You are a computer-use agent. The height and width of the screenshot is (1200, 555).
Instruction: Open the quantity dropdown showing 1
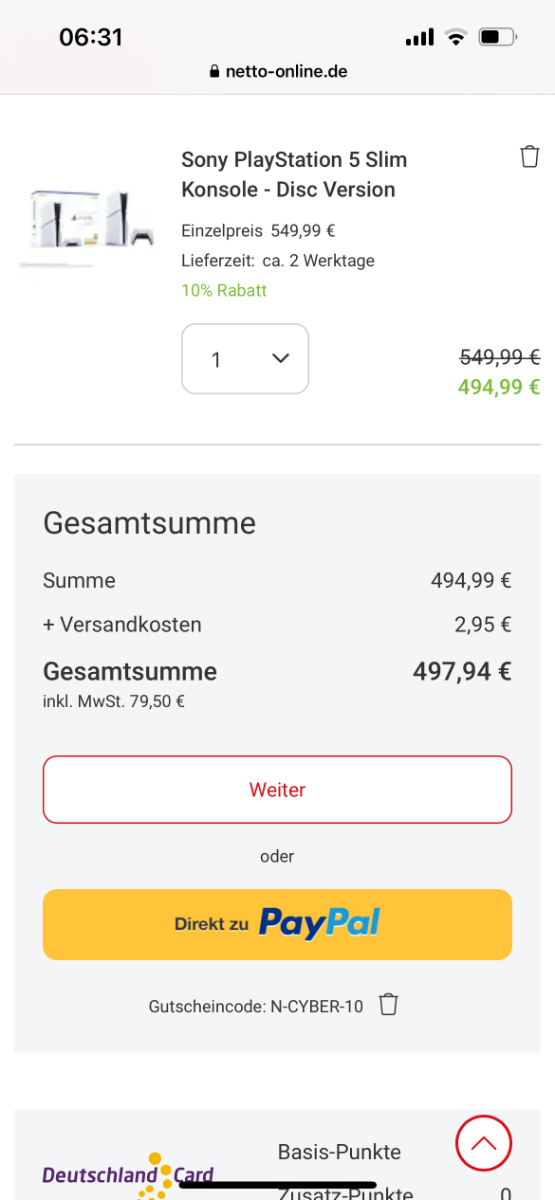pos(245,359)
